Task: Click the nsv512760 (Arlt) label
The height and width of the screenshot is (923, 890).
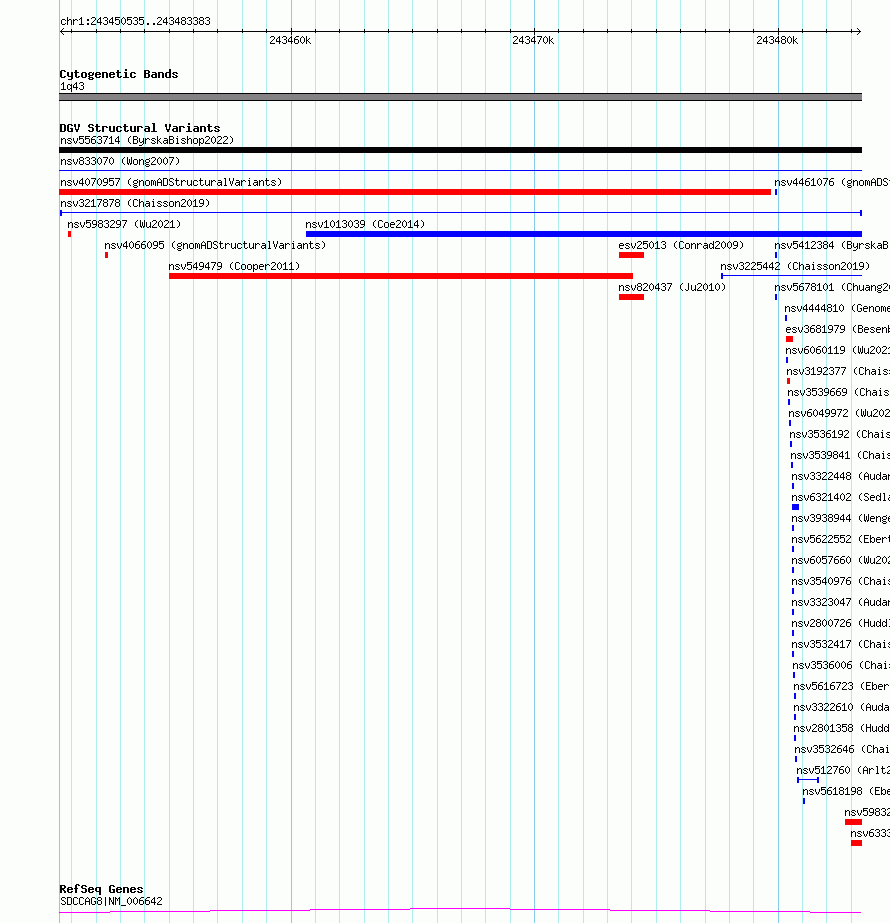Action: (x=843, y=771)
